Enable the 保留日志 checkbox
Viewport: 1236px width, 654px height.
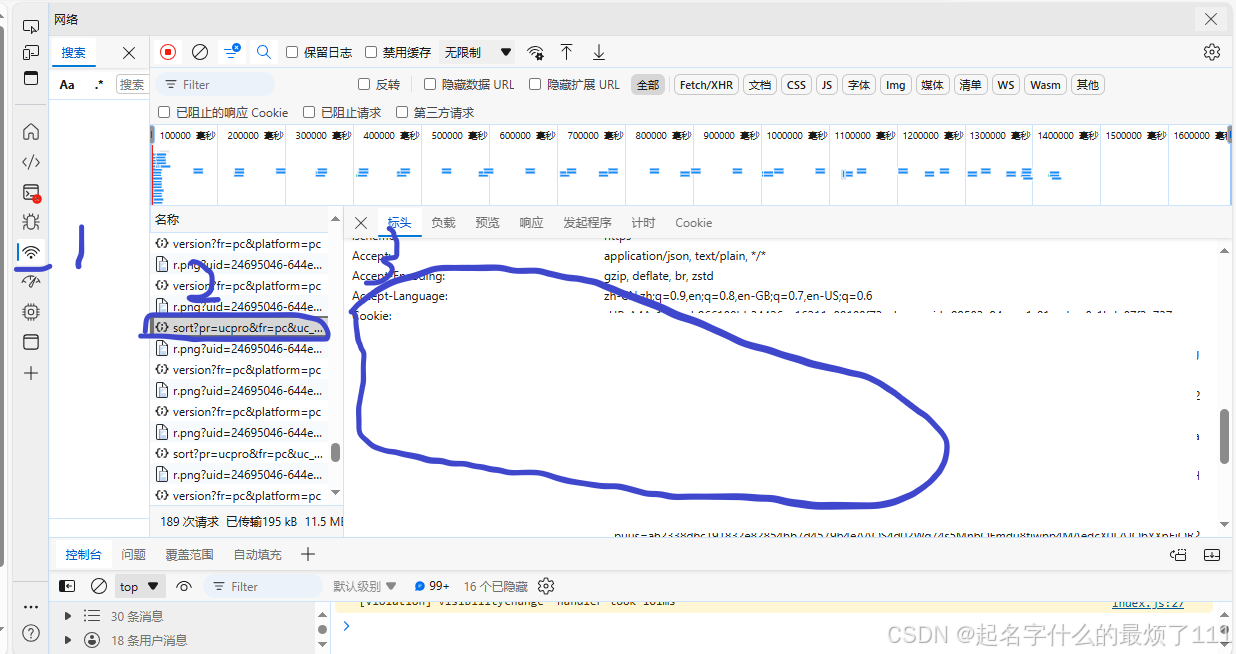pos(292,52)
